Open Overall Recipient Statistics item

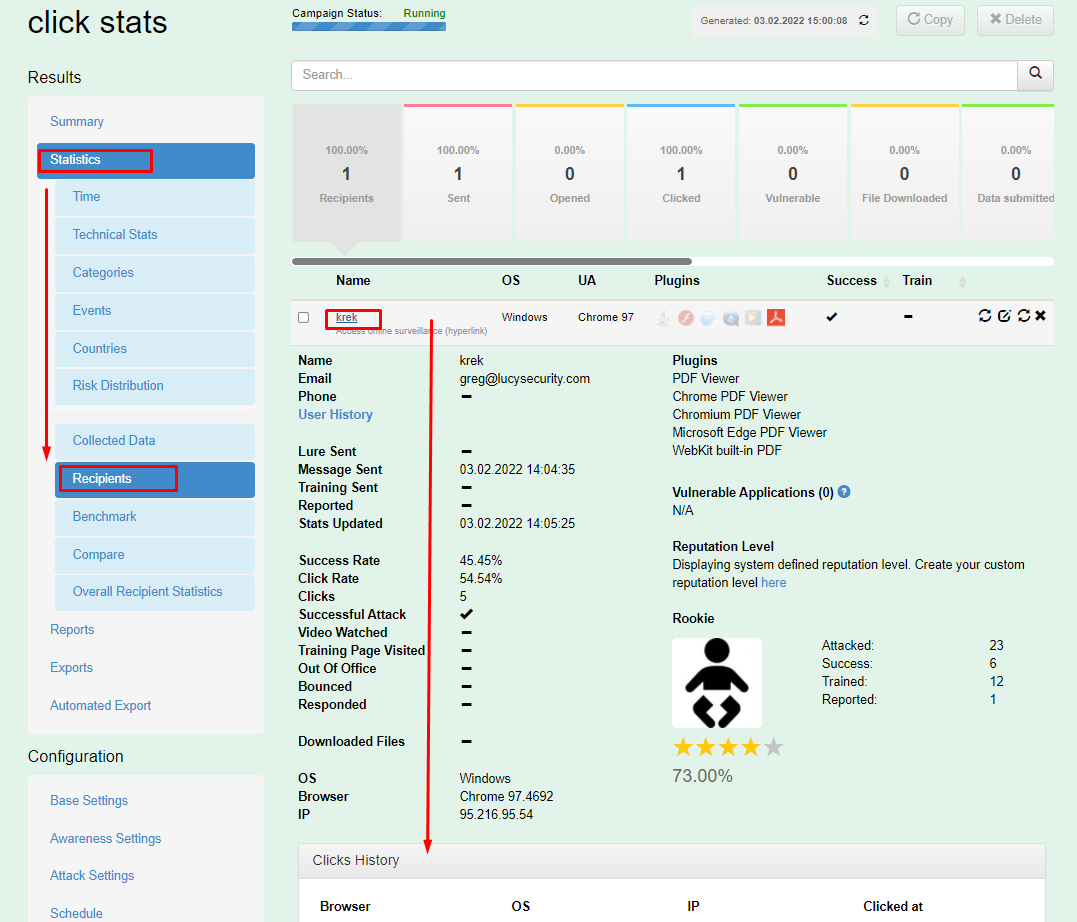tap(155, 592)
